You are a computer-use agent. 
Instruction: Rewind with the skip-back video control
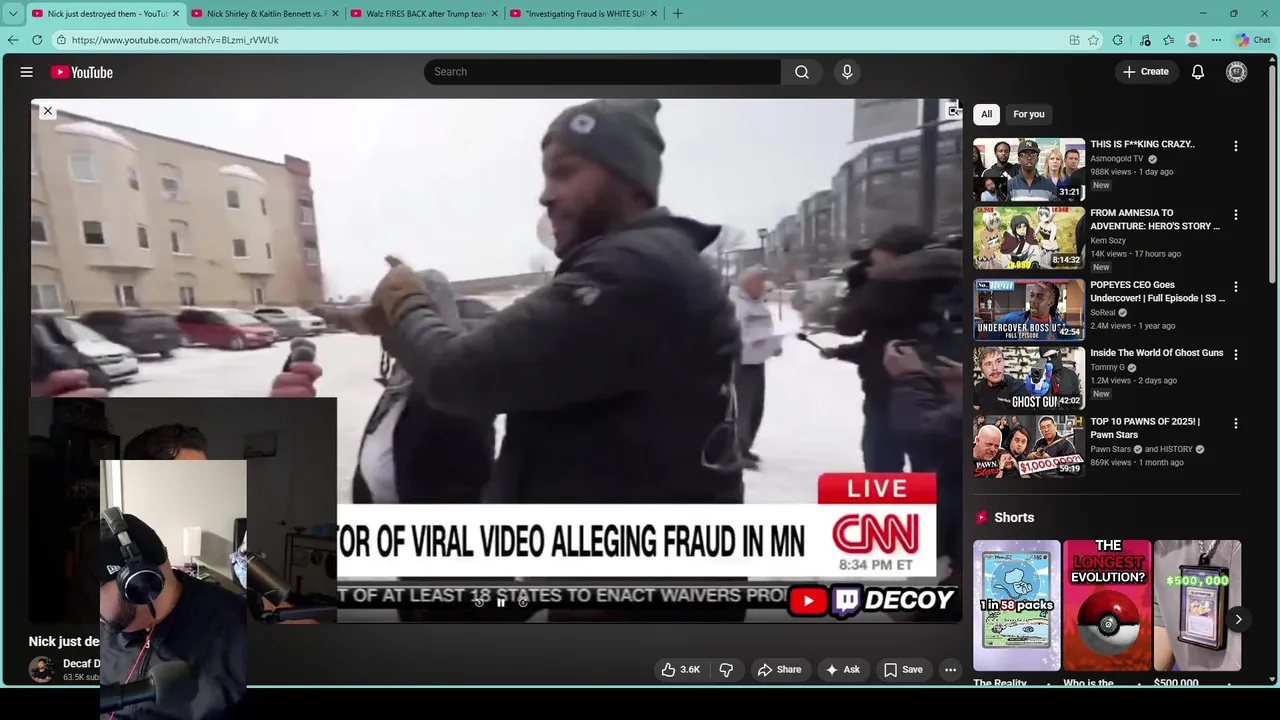[479, 602]
